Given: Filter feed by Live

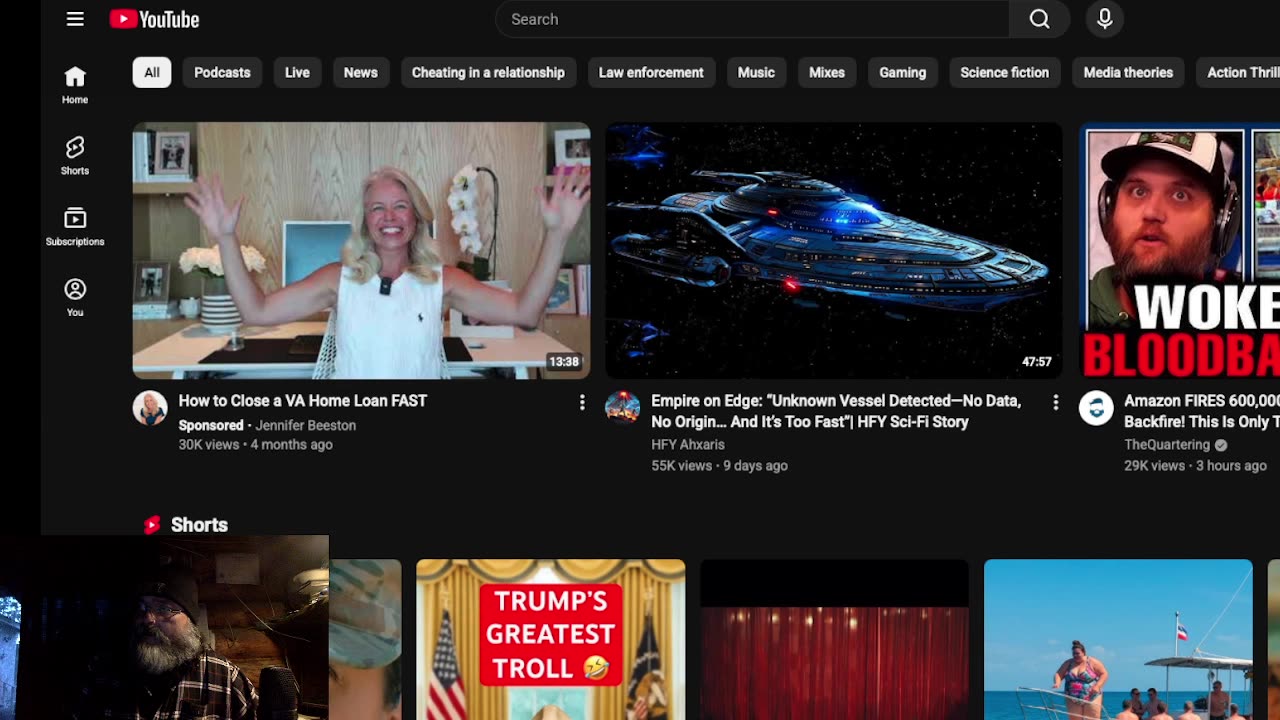Looking at the screenshot, I should coord(297,72).
